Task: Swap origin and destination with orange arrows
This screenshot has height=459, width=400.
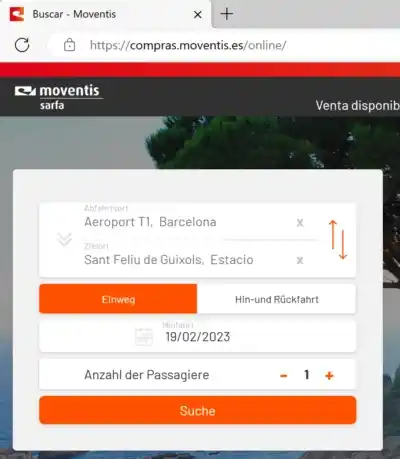Action: pyautogui.click(x=338, y=240)
